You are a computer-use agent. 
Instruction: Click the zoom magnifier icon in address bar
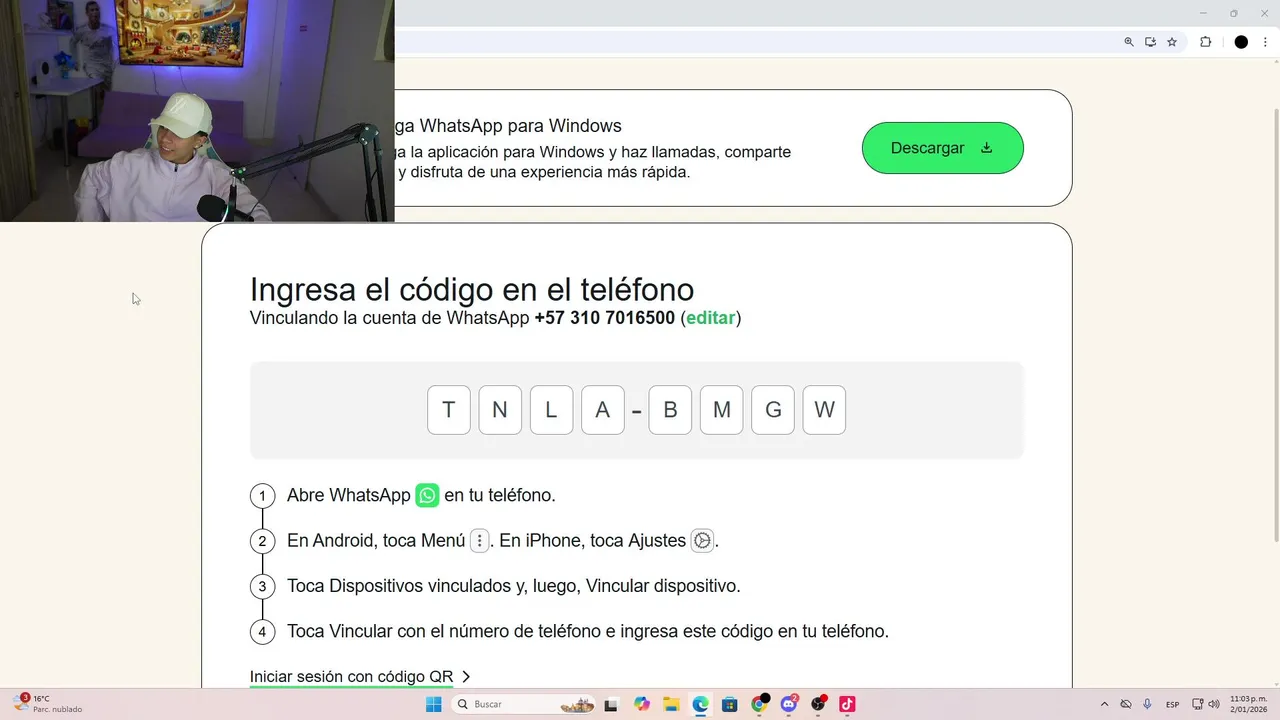[x=1129, y=42]
